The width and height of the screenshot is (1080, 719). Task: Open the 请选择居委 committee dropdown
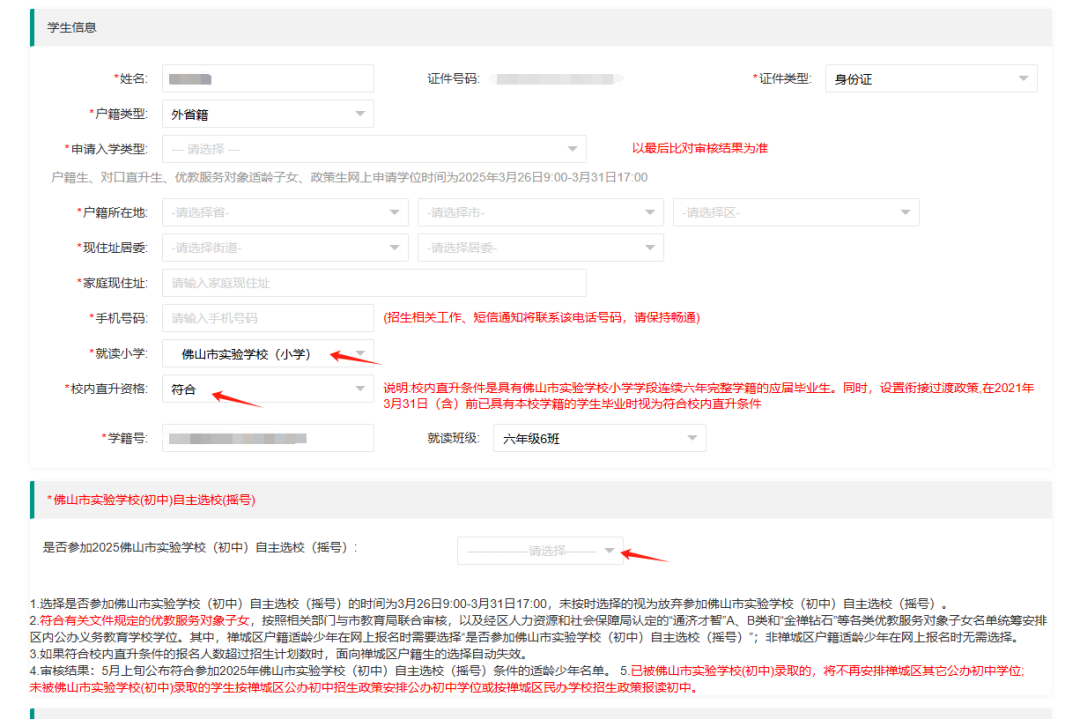tap(540, 247)
